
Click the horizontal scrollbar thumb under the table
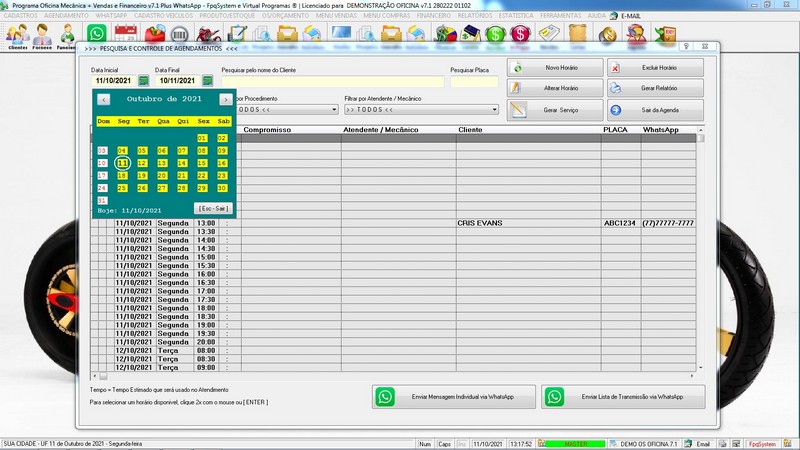click(x=103, y=376)
